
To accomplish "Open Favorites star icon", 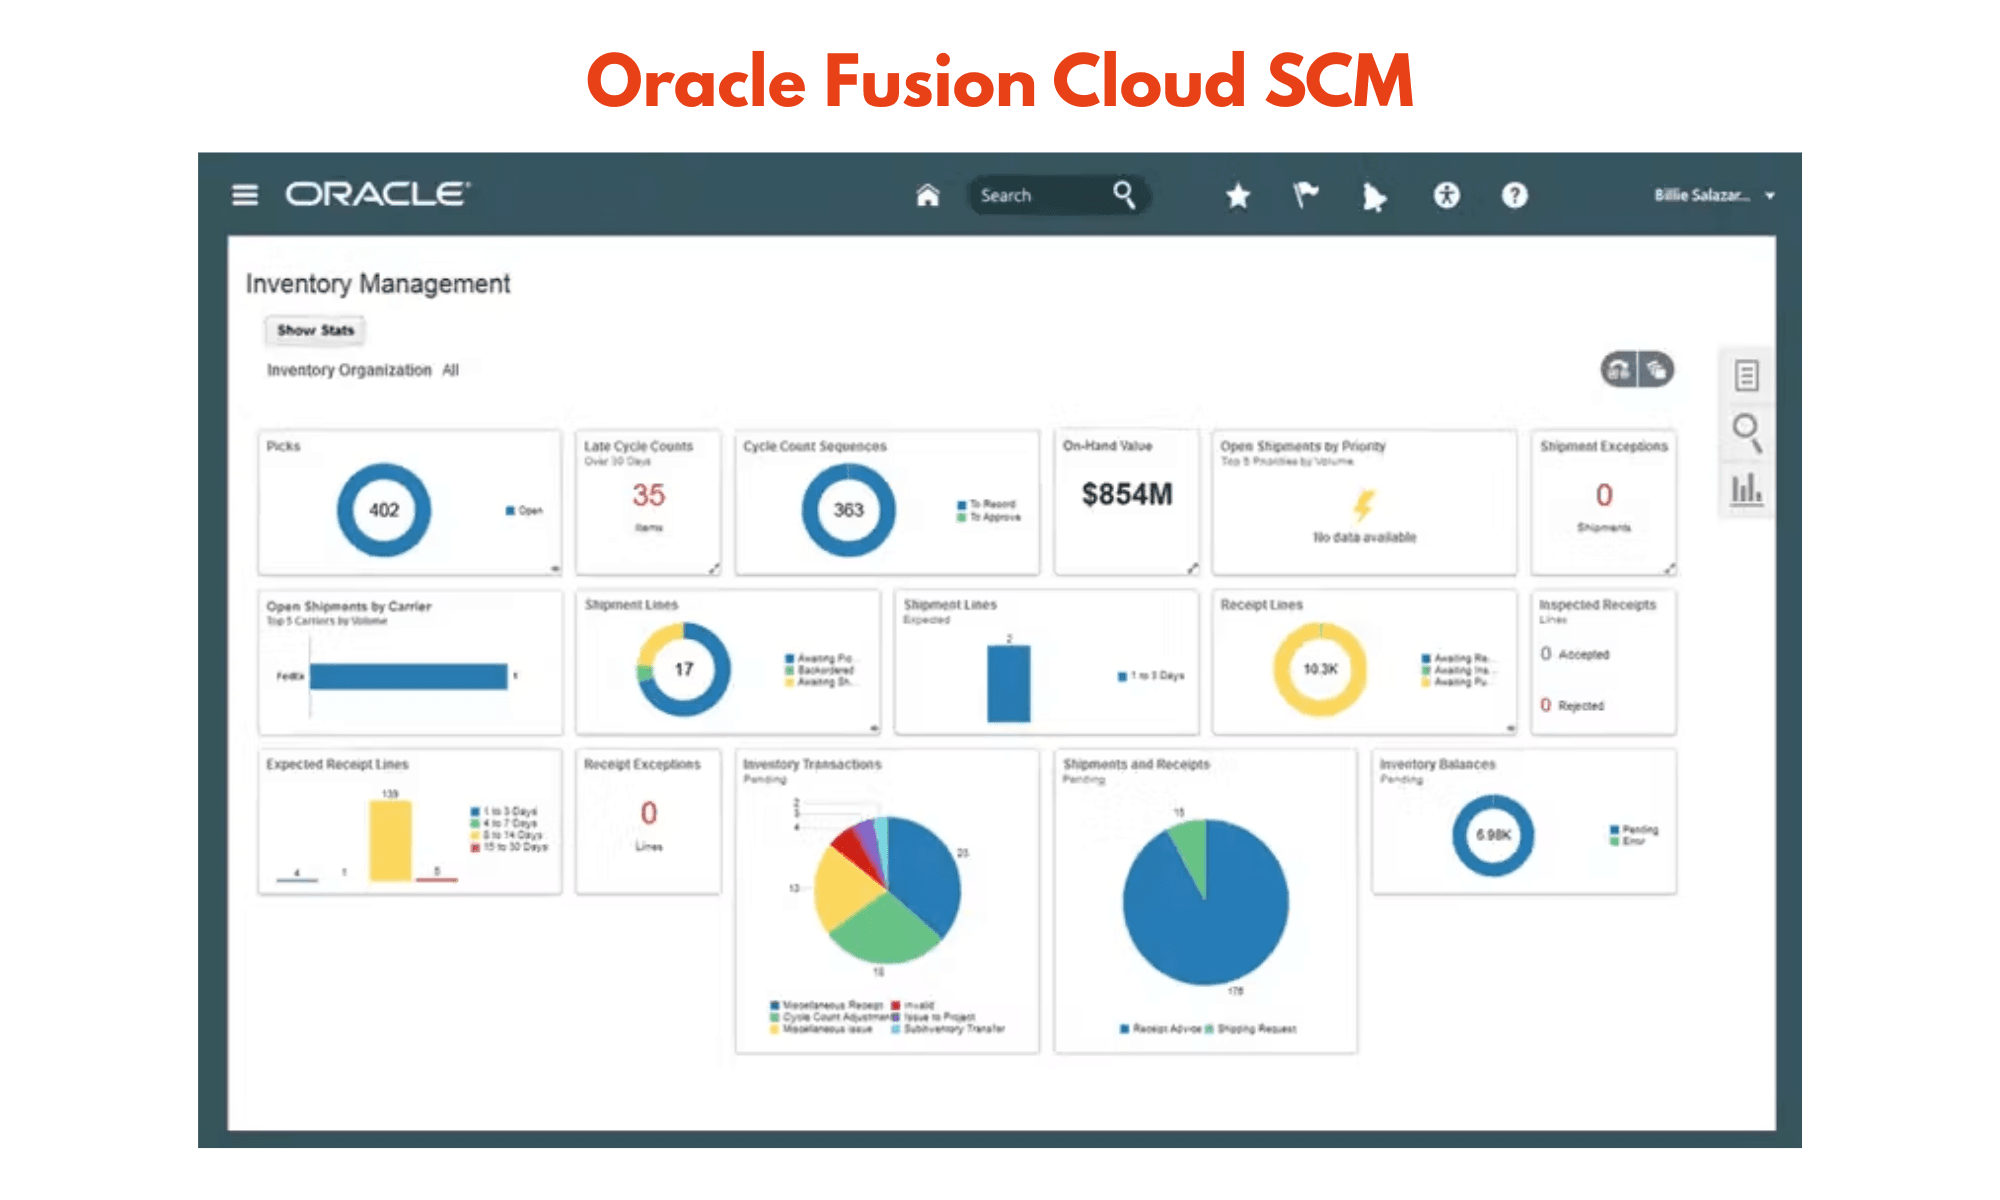I will [1238, 195].
